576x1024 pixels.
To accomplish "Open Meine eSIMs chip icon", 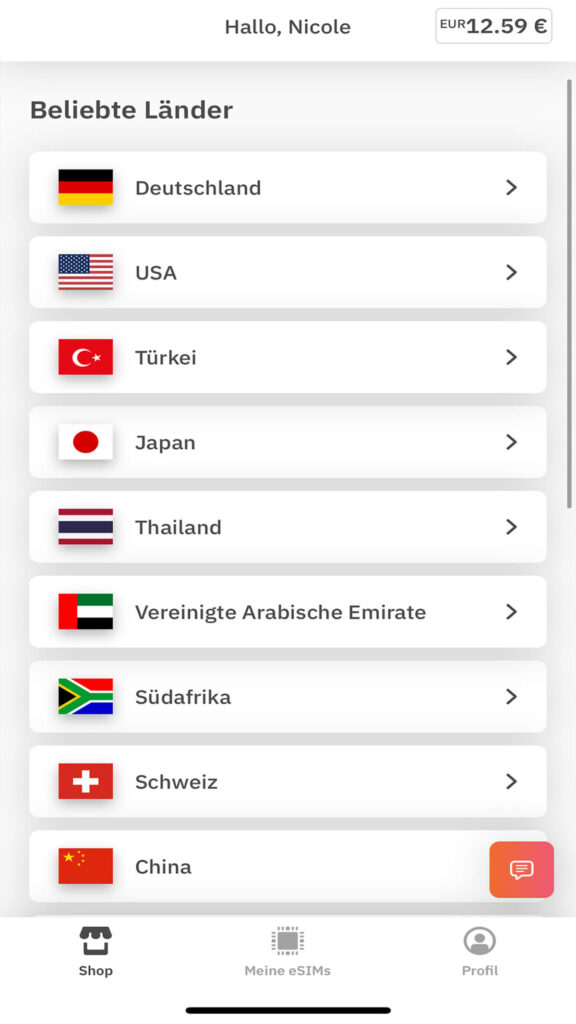I will coord(287,941).
